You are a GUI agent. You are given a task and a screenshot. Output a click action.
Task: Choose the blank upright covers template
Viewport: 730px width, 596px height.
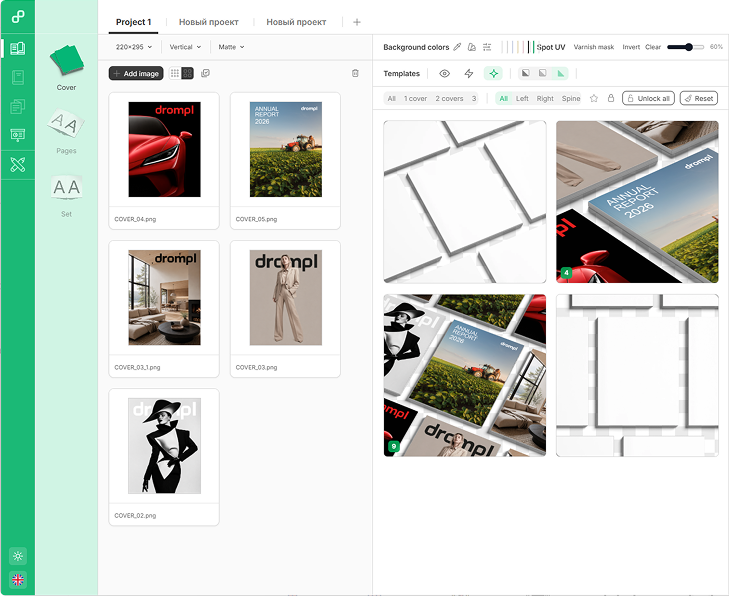[x=637, y=375]
